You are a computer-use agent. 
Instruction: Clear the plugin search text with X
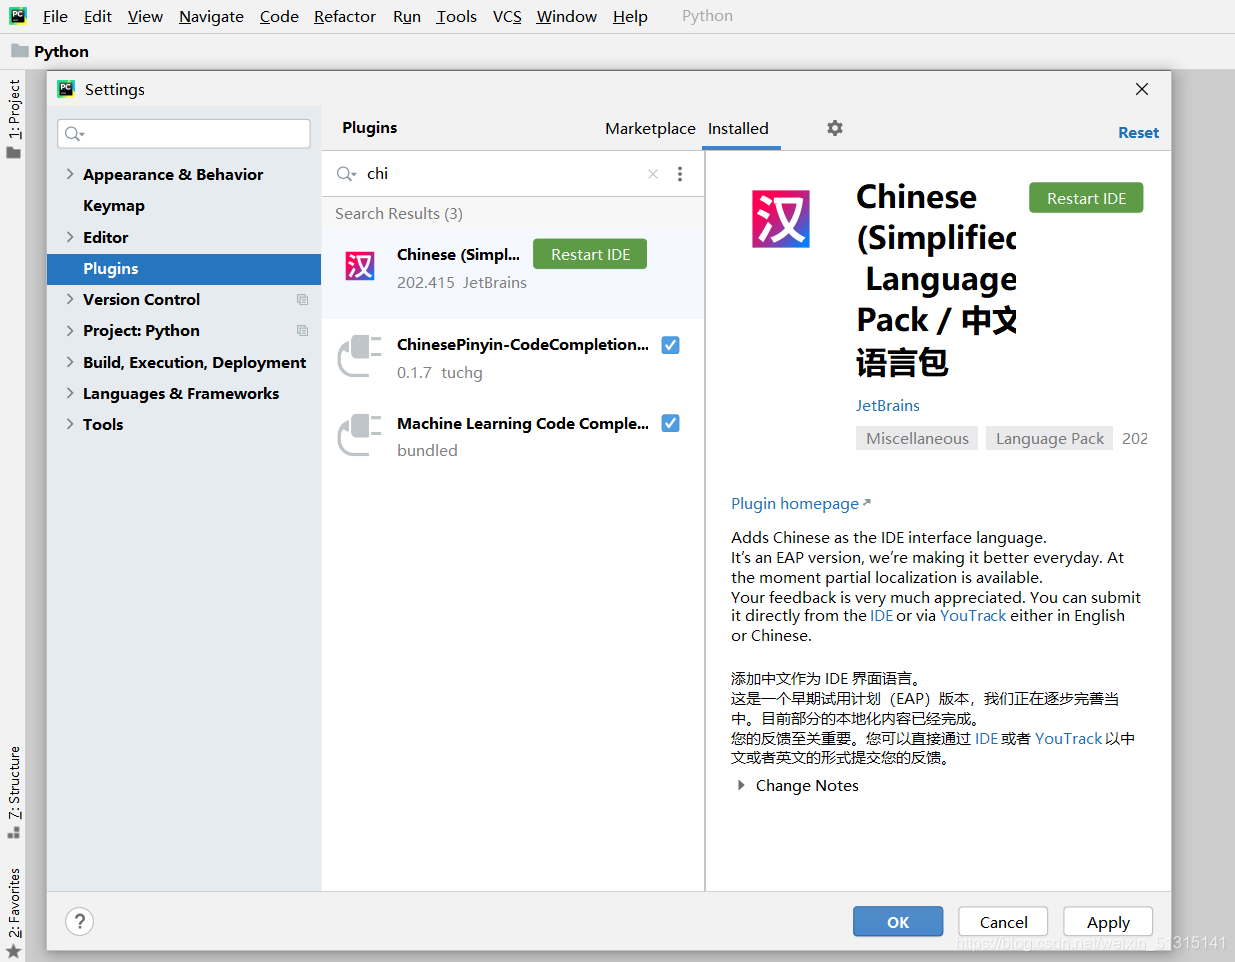pos(653,174)
